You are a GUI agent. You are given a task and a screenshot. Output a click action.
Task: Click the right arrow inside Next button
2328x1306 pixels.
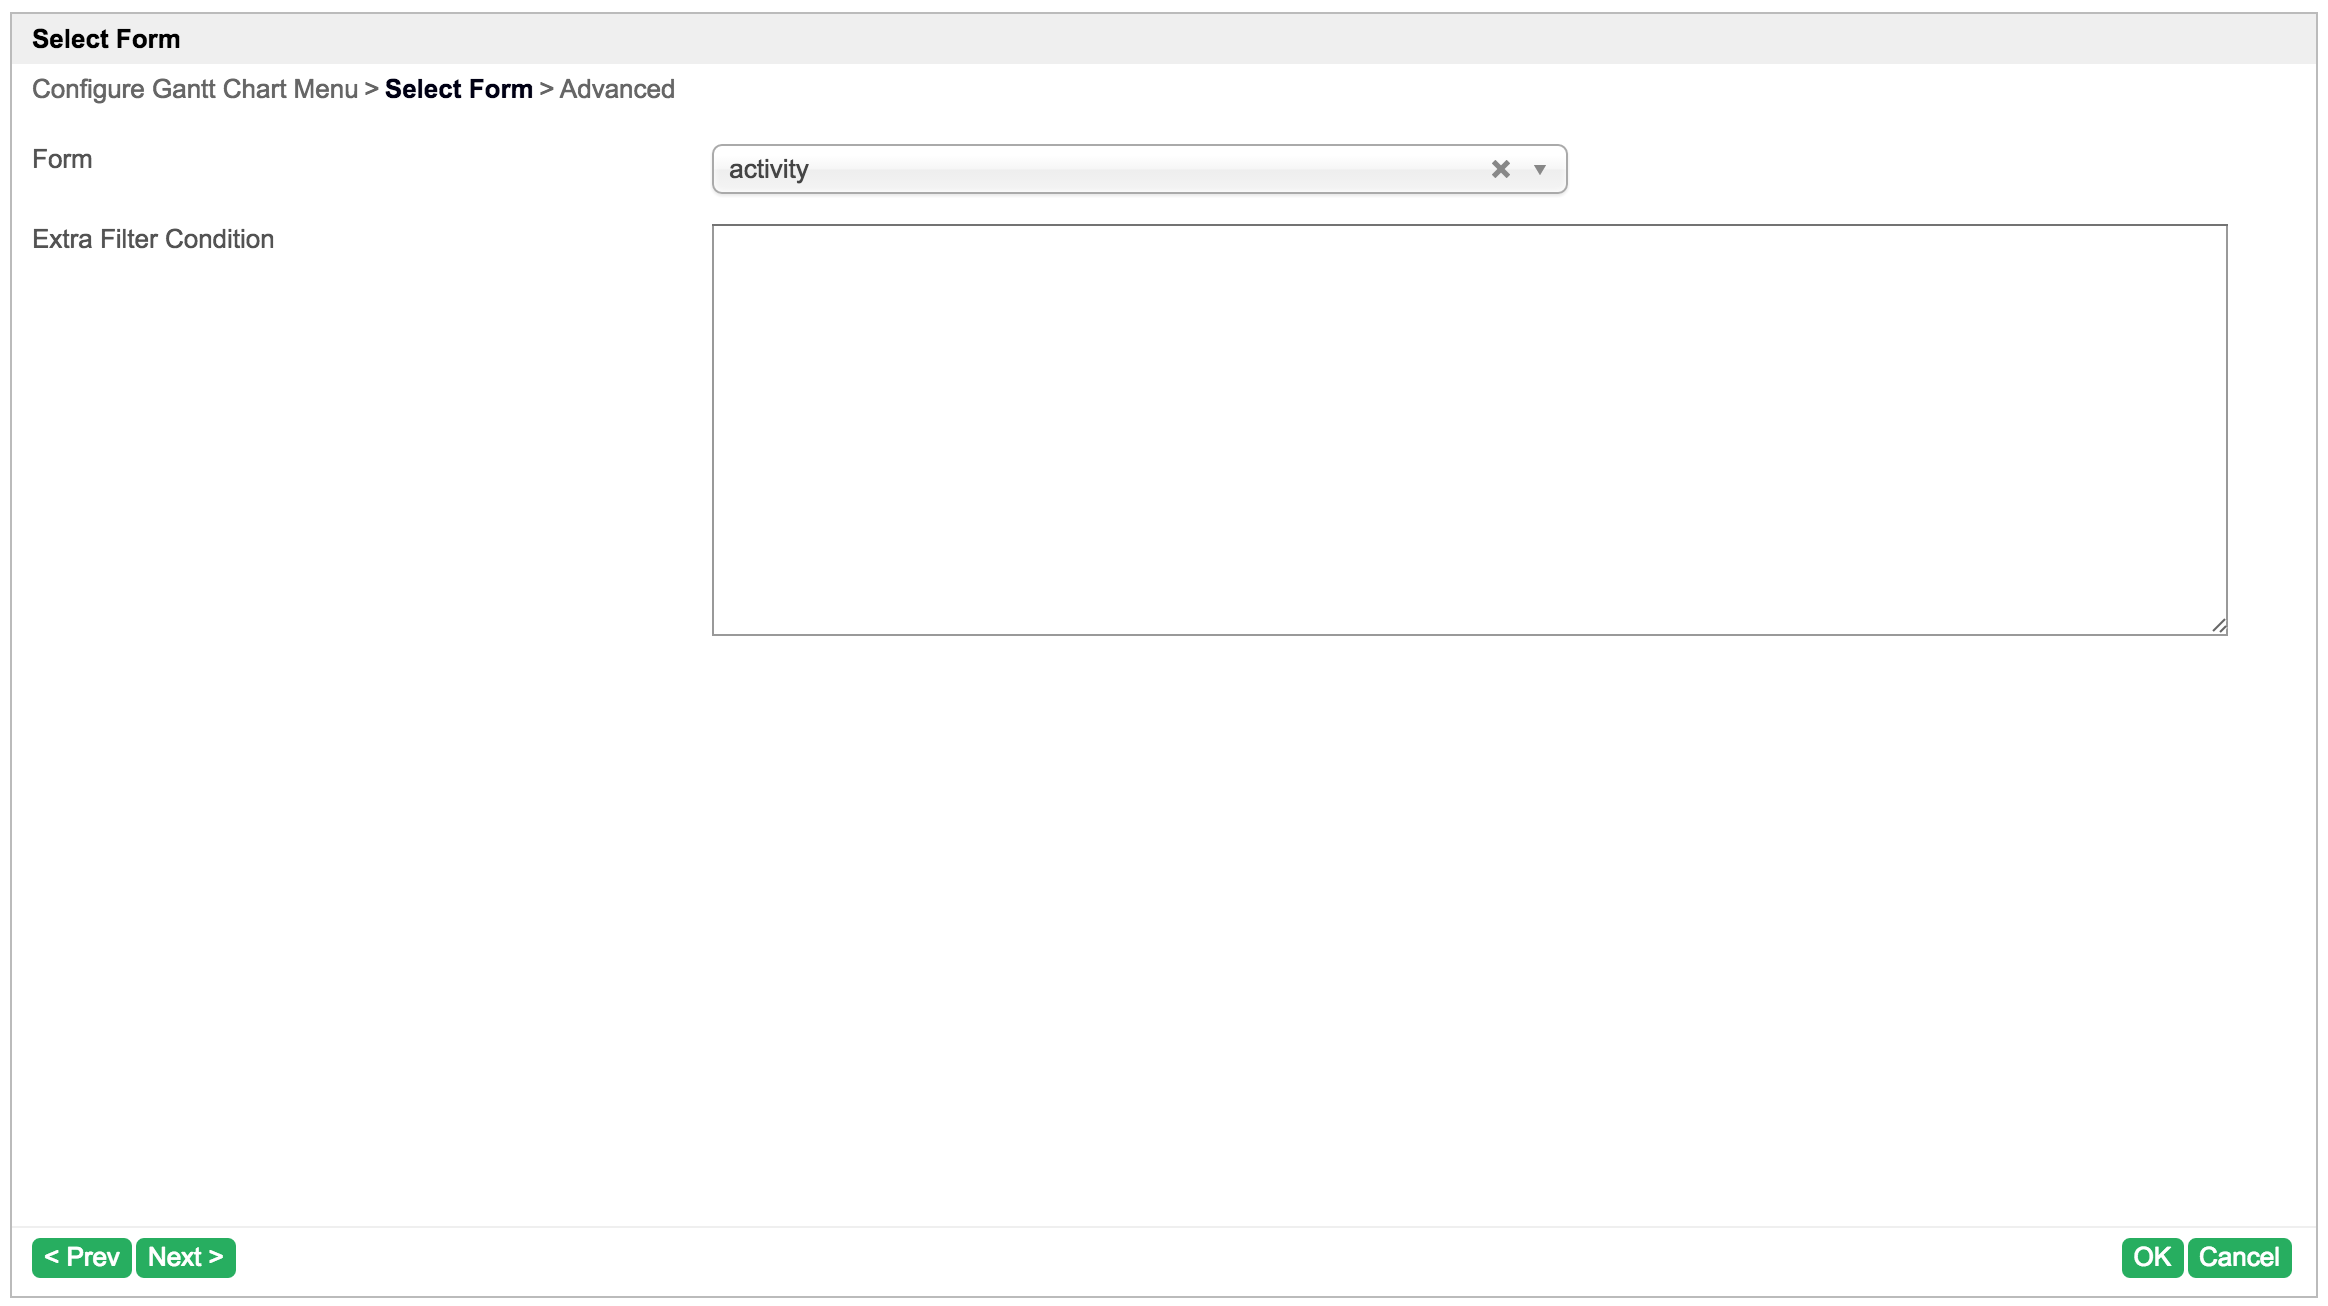tap(216, 1257)
